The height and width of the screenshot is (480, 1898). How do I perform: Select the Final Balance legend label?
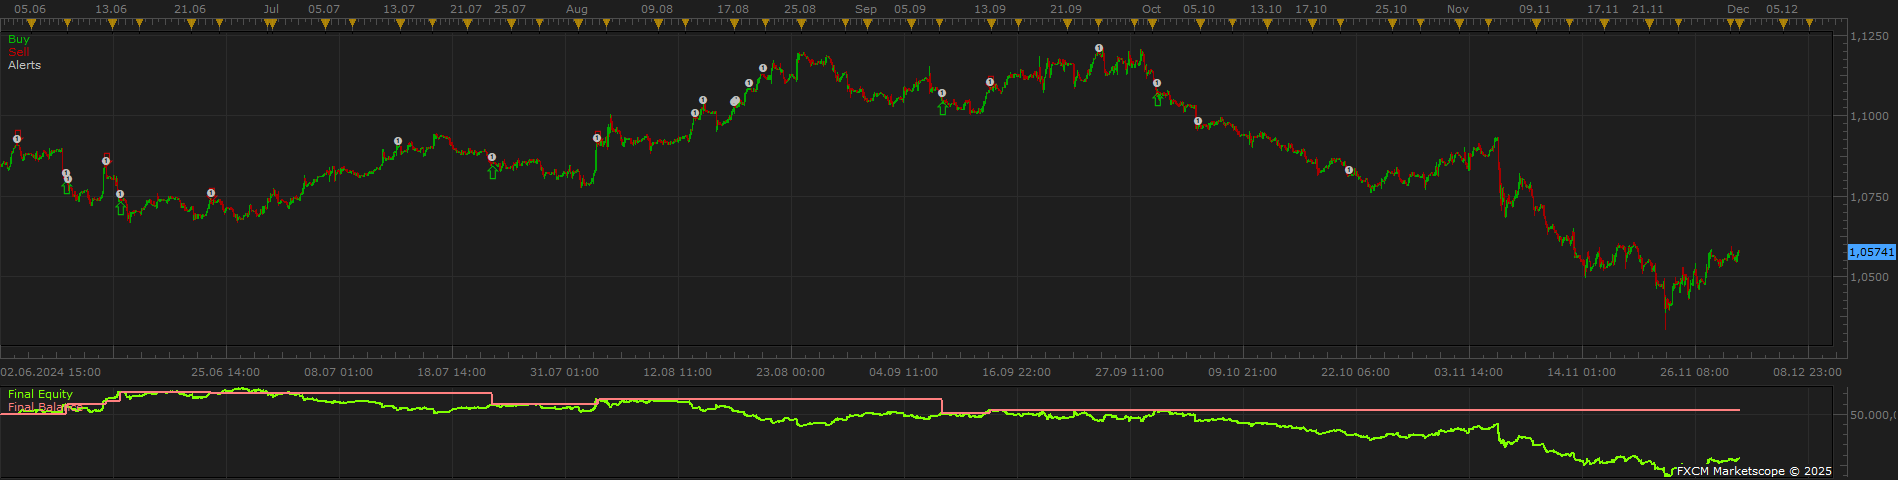click(44, 407)
